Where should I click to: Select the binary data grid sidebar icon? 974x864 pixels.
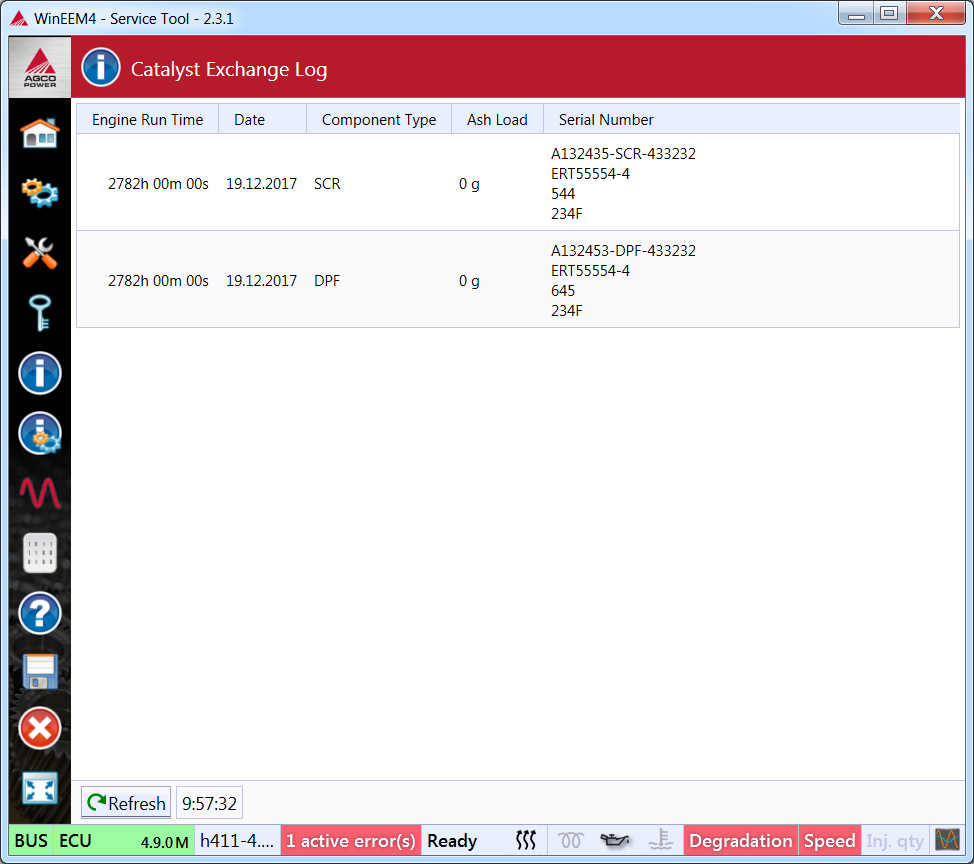point(40,553)
